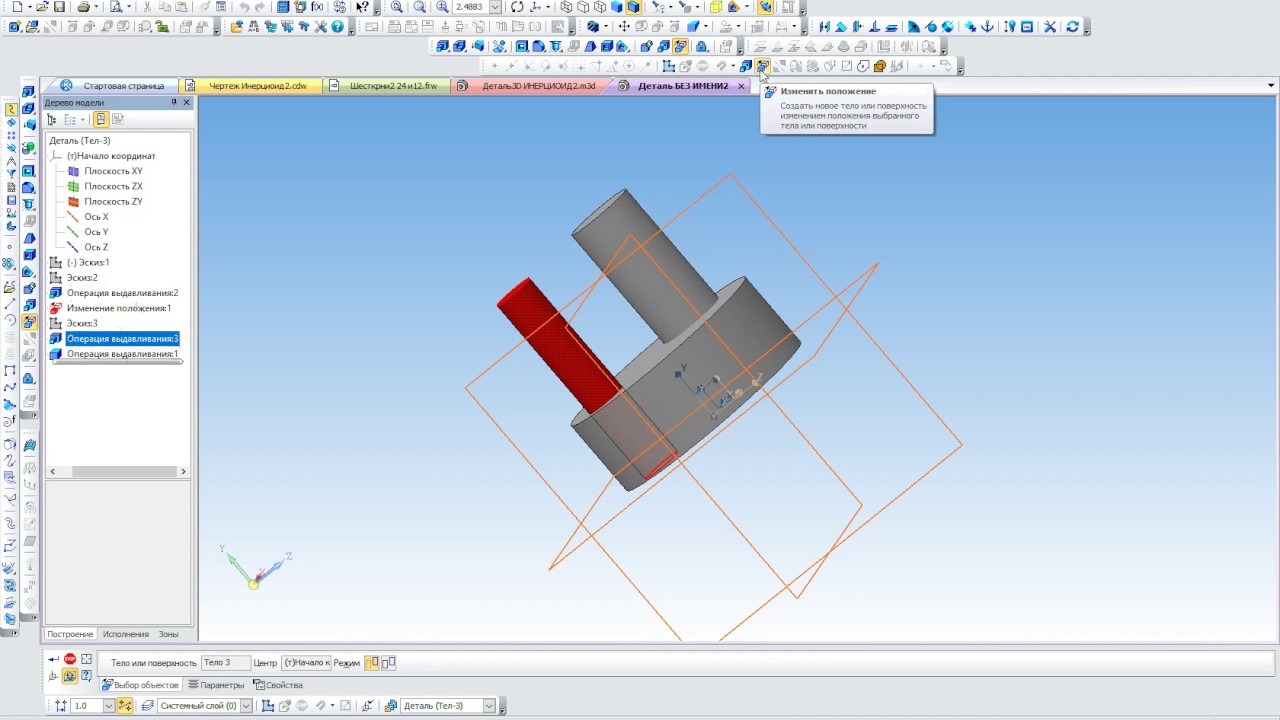Open the 1.0 step dropdown
Screen dimensions: 1280x720
pos(108,706)
